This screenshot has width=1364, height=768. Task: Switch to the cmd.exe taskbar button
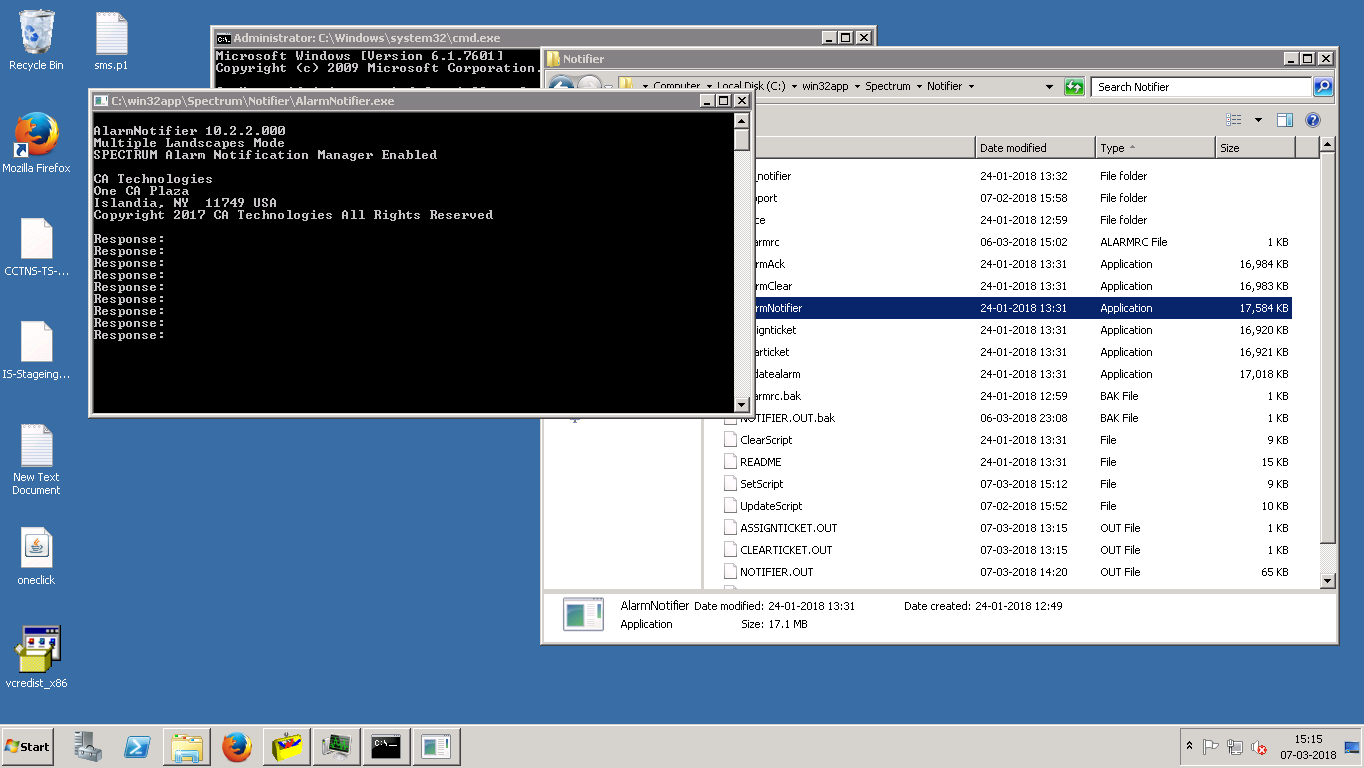click(386, 746)
